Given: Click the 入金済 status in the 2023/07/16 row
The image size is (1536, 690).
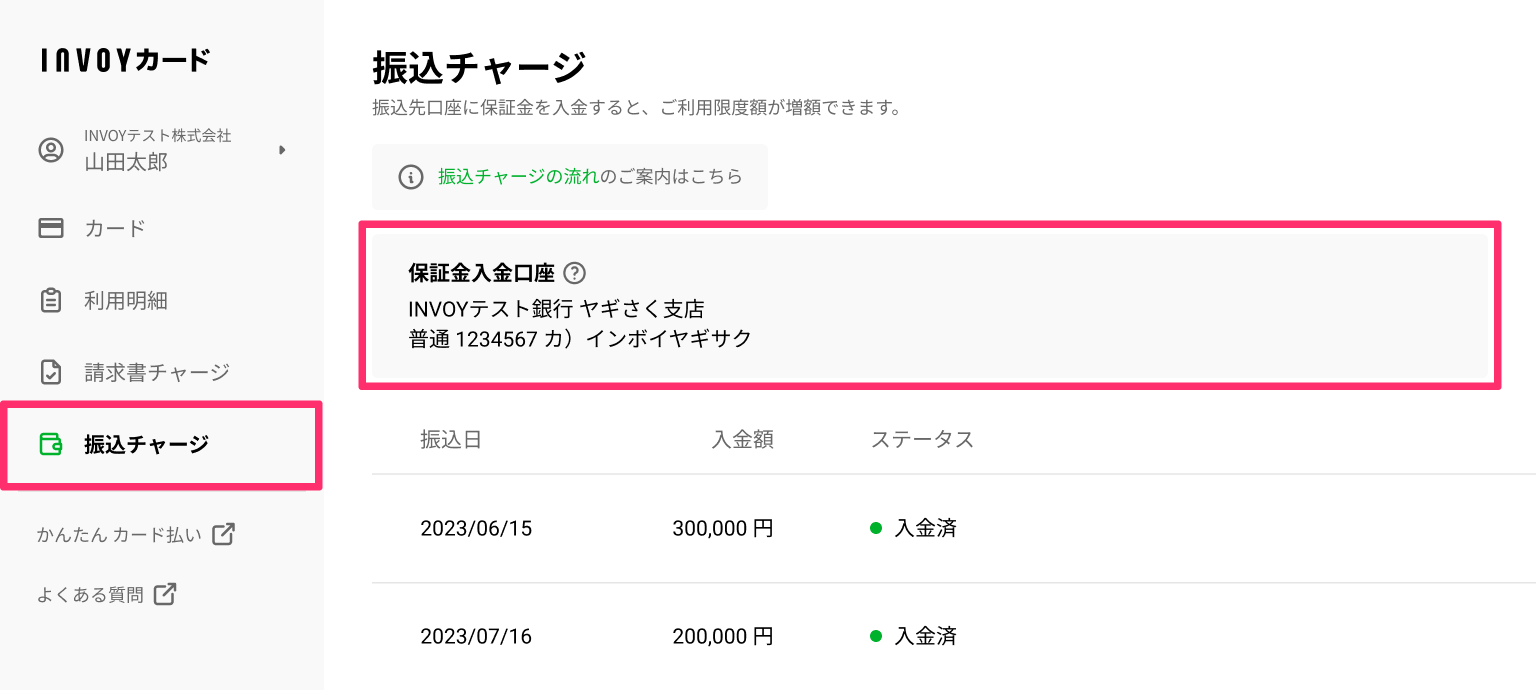Looking at the screenshot, I should click(x=914, y=636).
